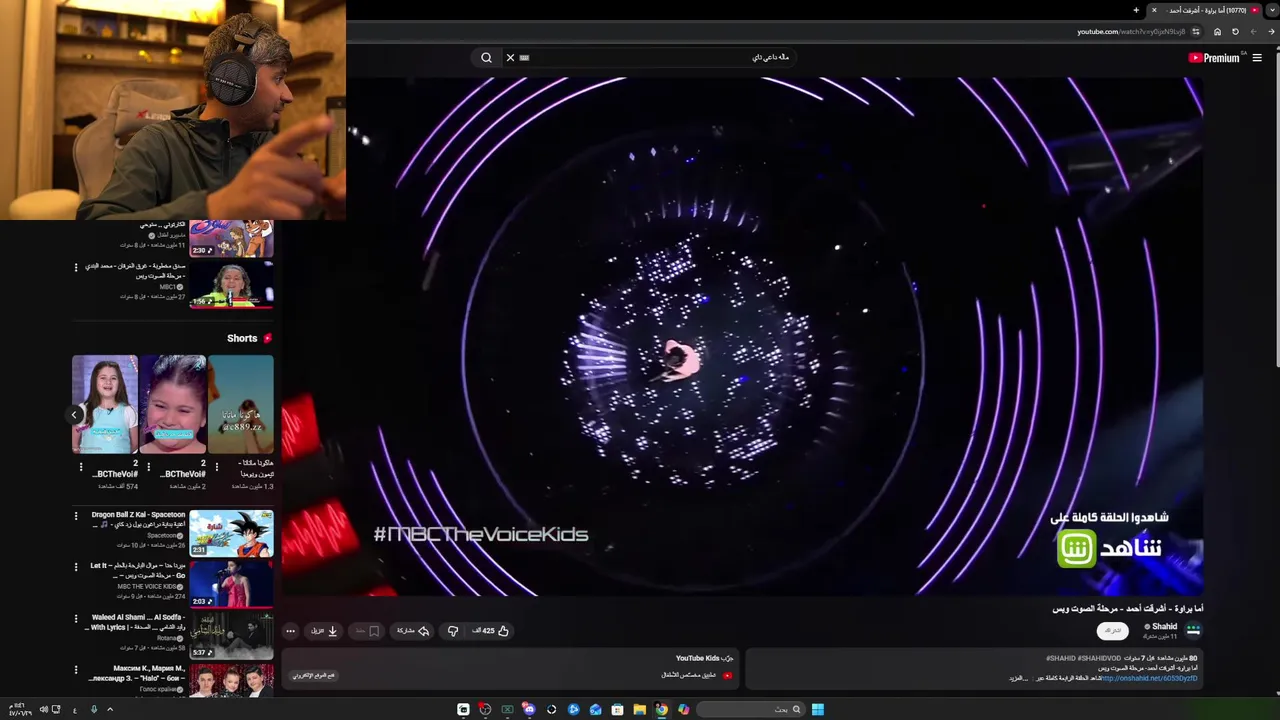Open Let It Go Voice Kids thumbnail
Screen dimensions: 1280x720
click(x=231, y=585)
